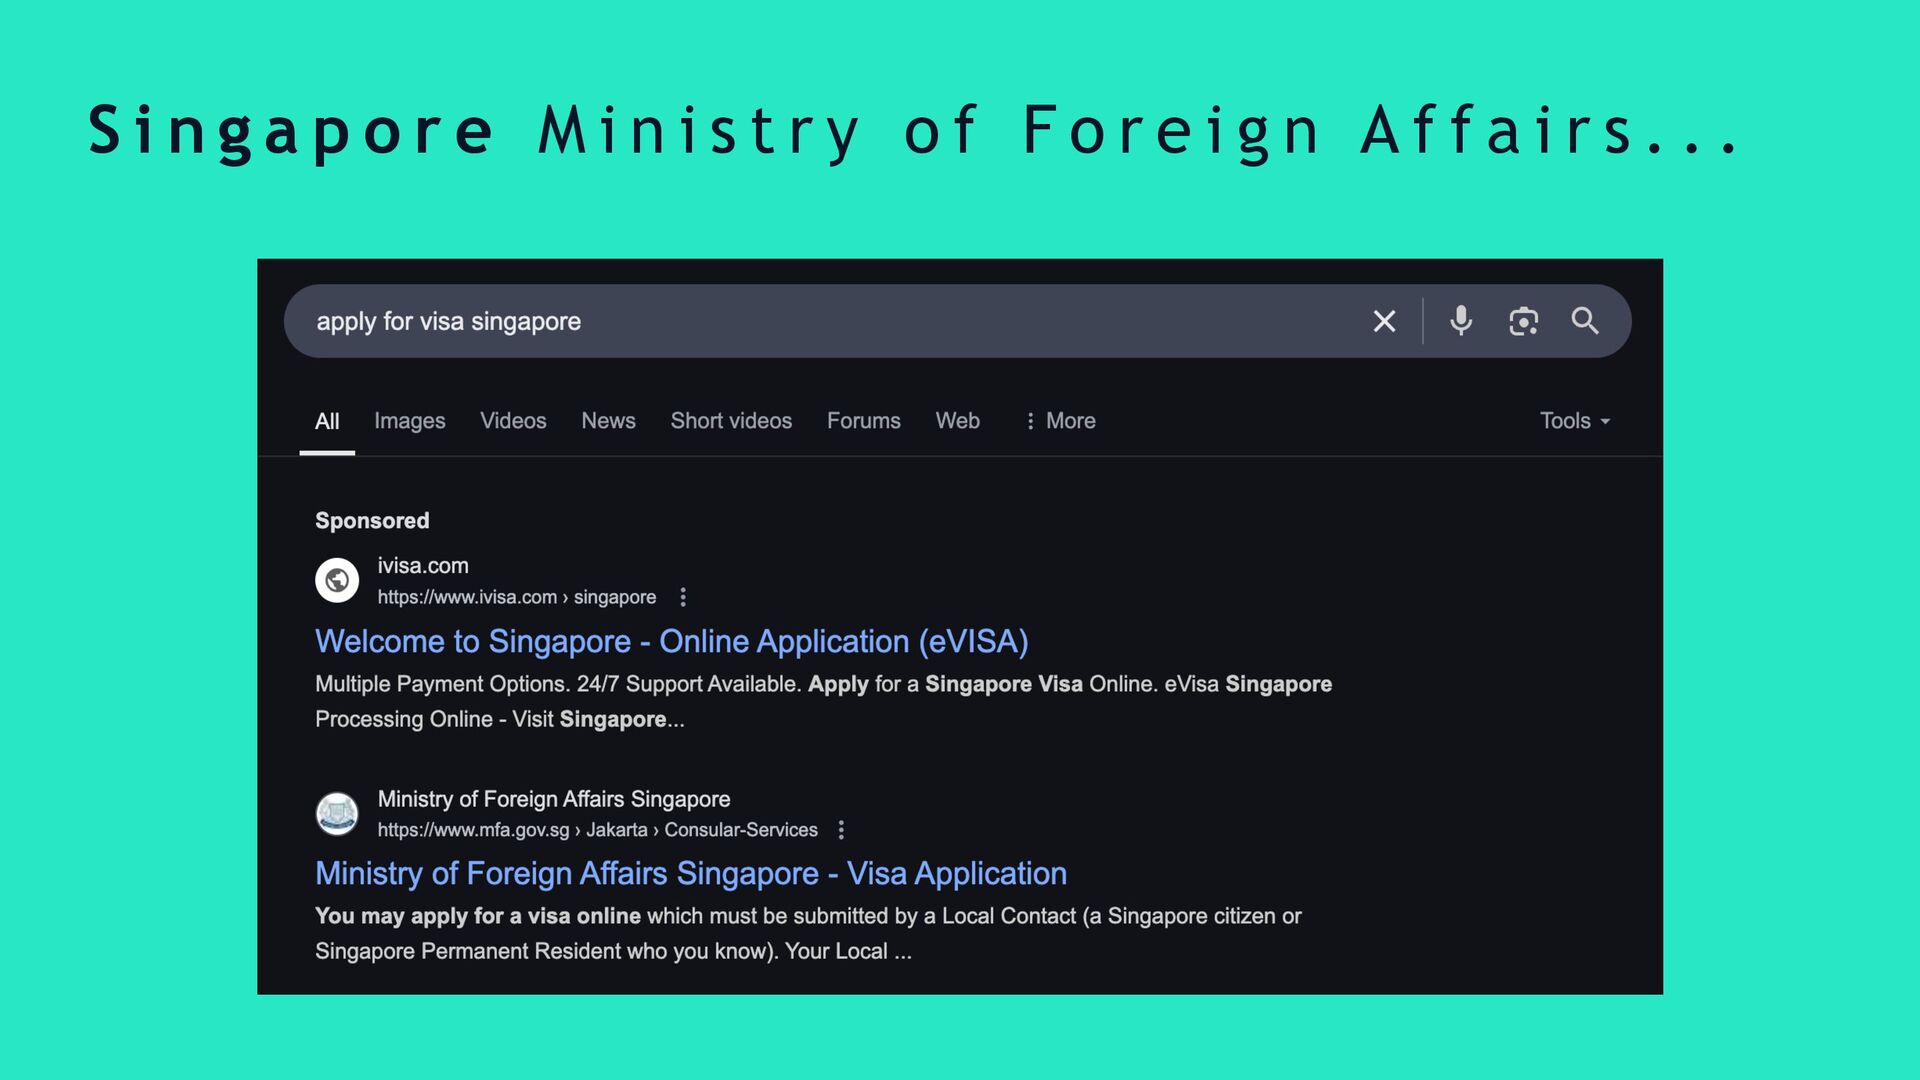1920x1080 pixels.
Task: Switch to the Videos tab
Action: coord(513,421)
